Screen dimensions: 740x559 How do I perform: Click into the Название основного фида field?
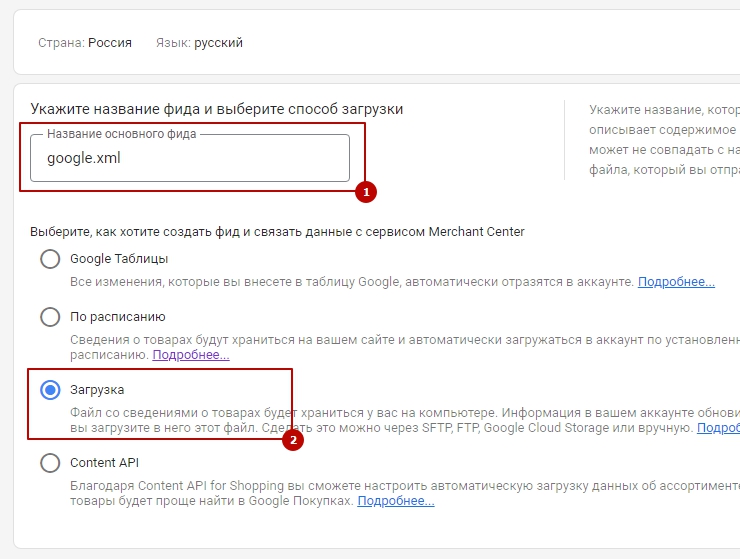click(190, 158)
